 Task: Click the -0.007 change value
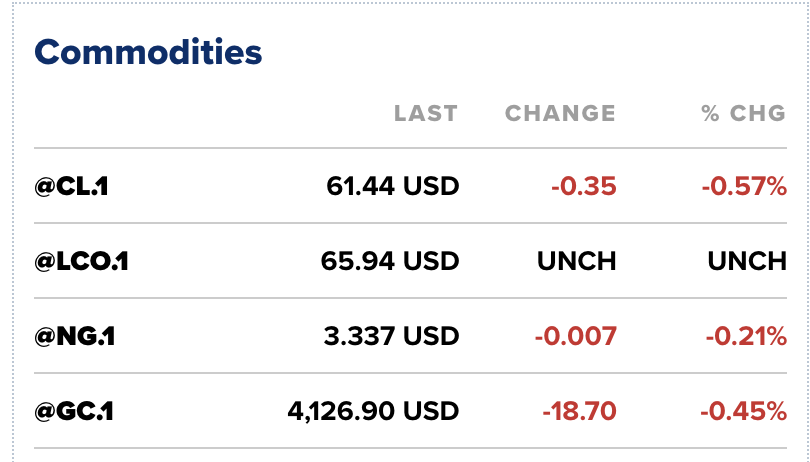pos(575,336)
